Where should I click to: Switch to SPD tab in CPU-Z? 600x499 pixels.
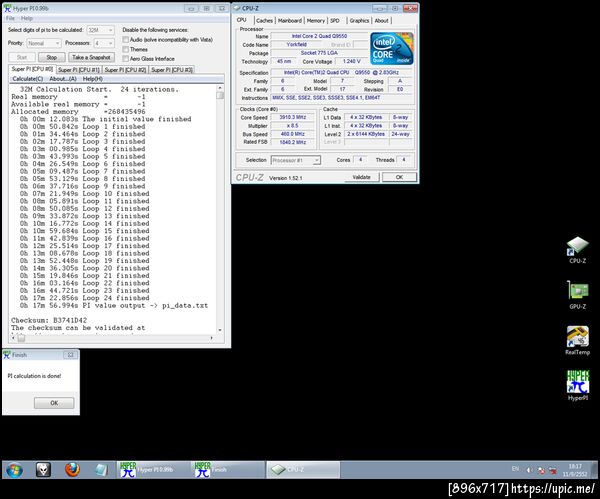[335, 21]
